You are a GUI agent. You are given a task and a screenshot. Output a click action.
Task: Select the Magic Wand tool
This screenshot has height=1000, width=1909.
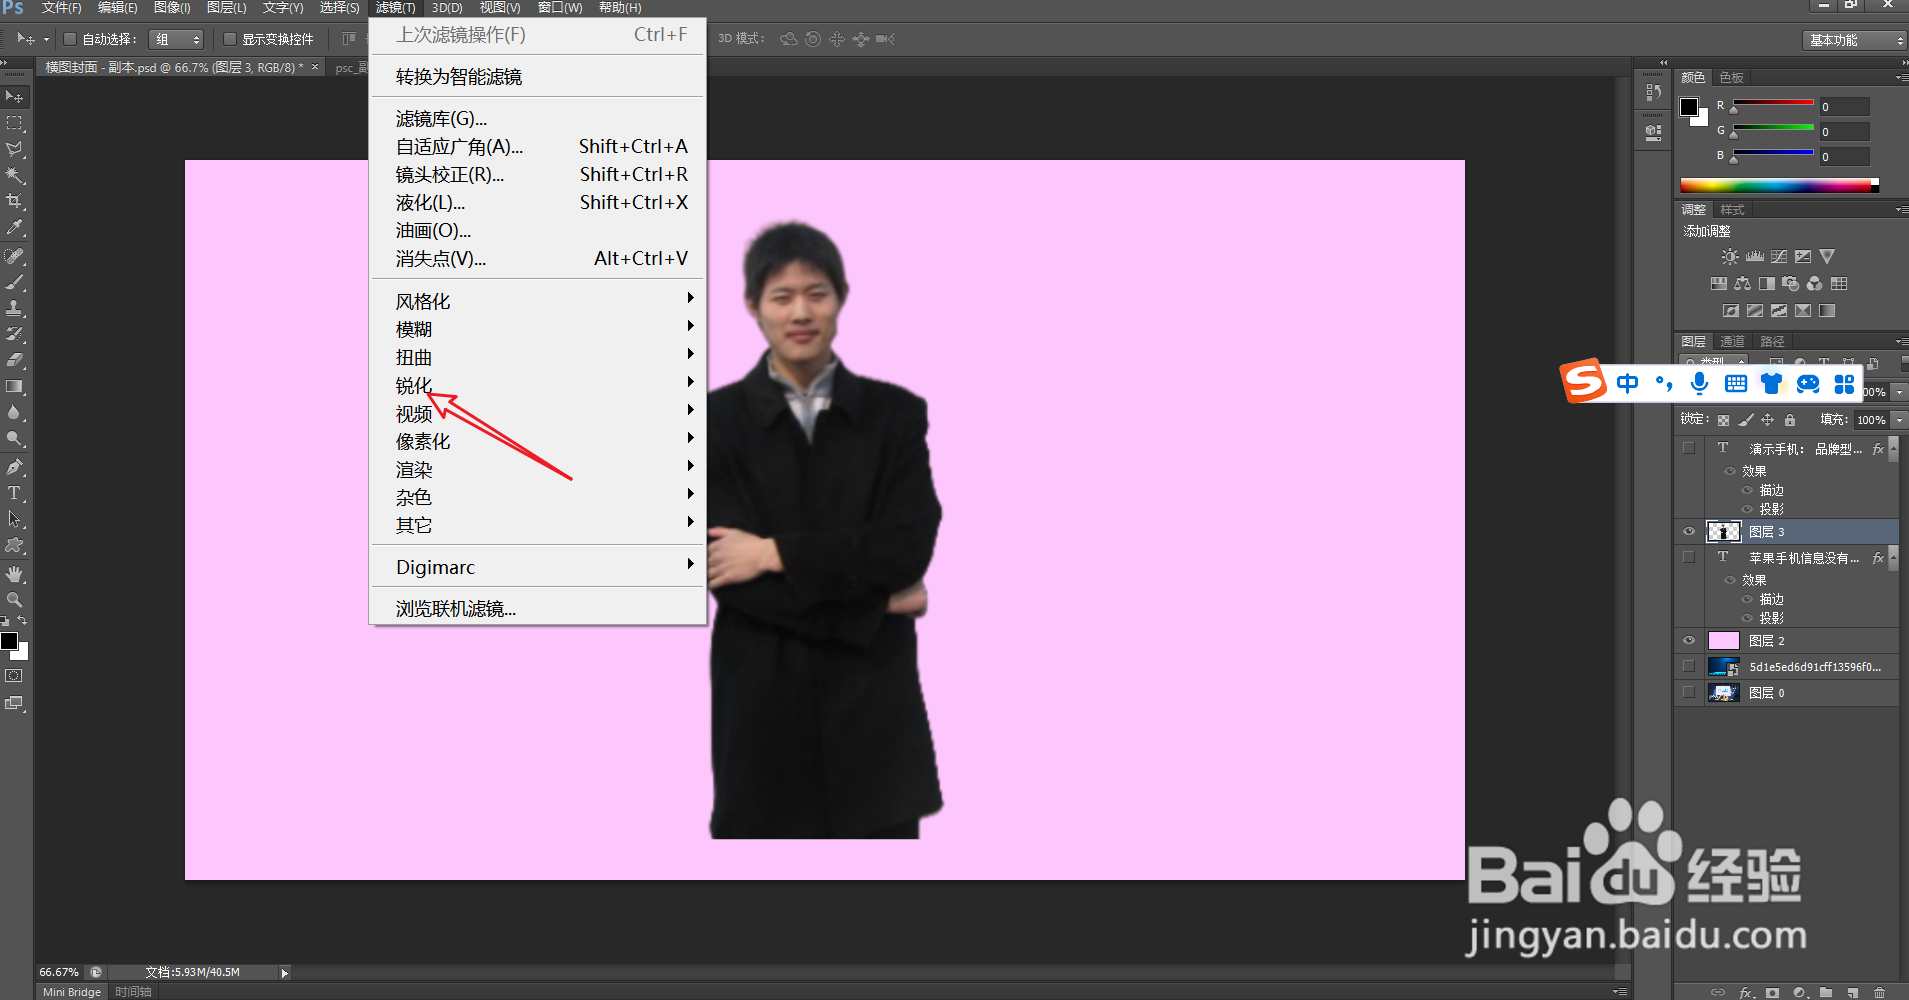point(15,175)
